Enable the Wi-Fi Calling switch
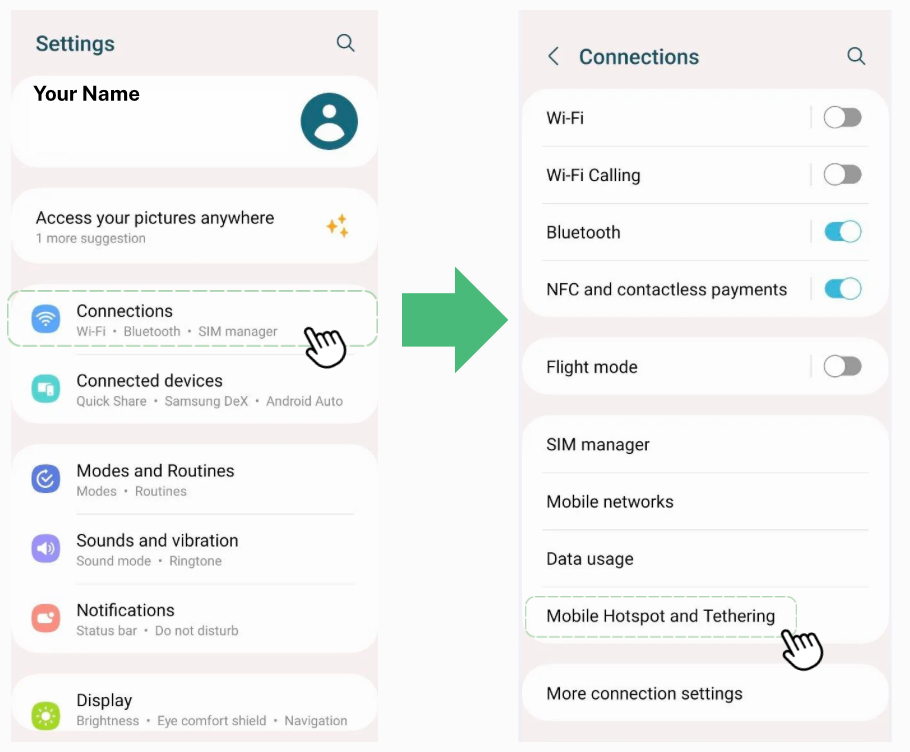Image resolution: width=910 pixels, height=752 pixels. (x=842, y=175)
